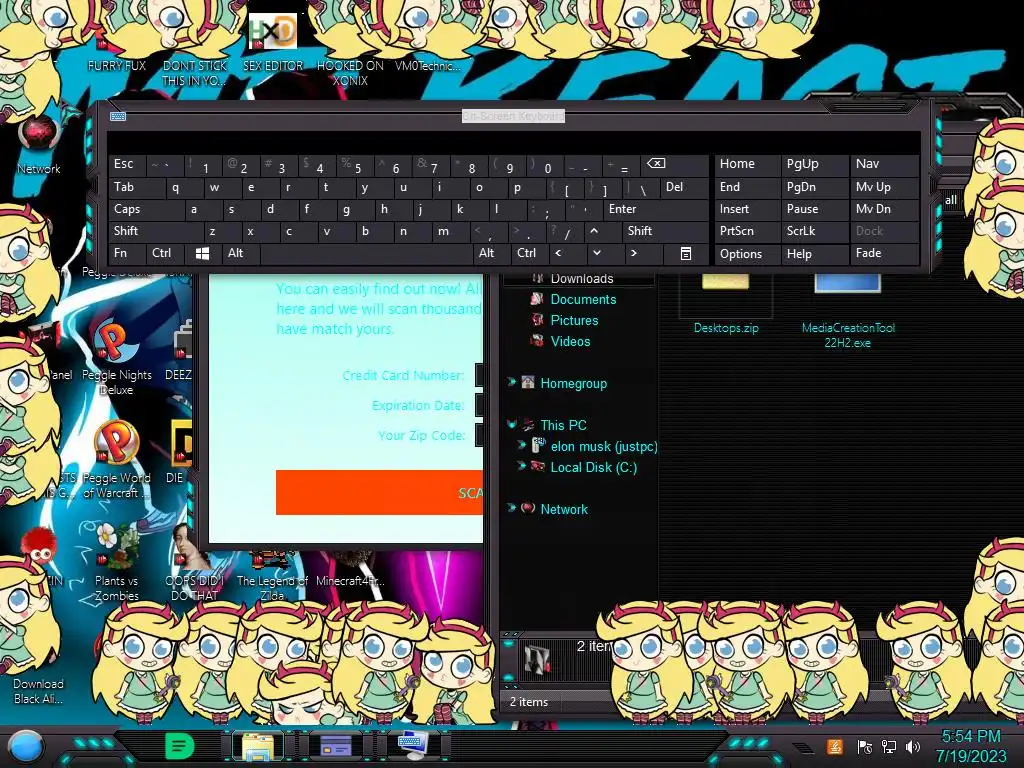Expand the Homegroup tree node

tap(511, 382)
